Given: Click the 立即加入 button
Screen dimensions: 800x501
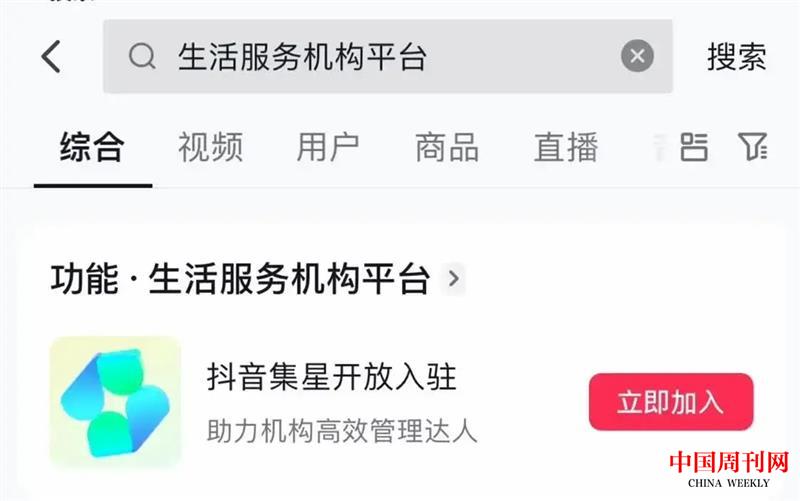Looking at the screenshot, I should click(671, 402).
